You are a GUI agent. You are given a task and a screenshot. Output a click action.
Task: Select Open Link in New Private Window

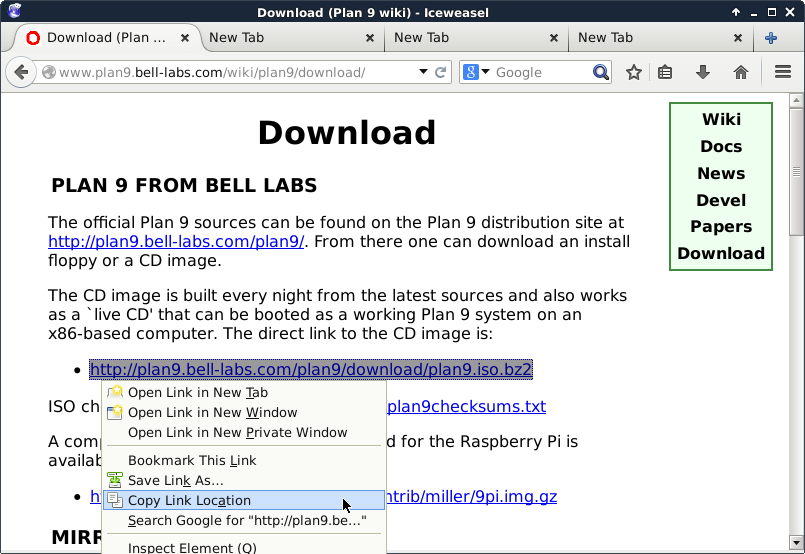click(x=237, y=433)
